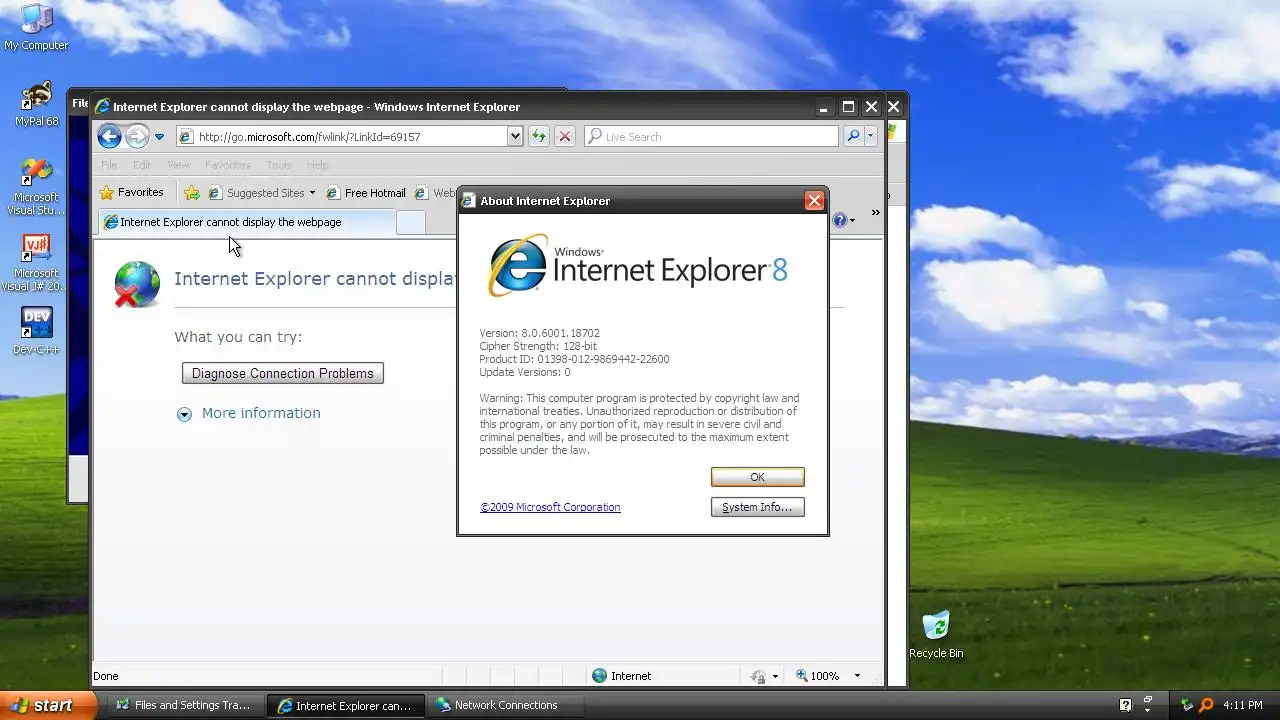Image resolution: width=1280 pixels, height=720 pixels.
Task: Select the Microsoft Visual Studio desktop shortcut
Action: pyautogui.click(x=36, y=186)
